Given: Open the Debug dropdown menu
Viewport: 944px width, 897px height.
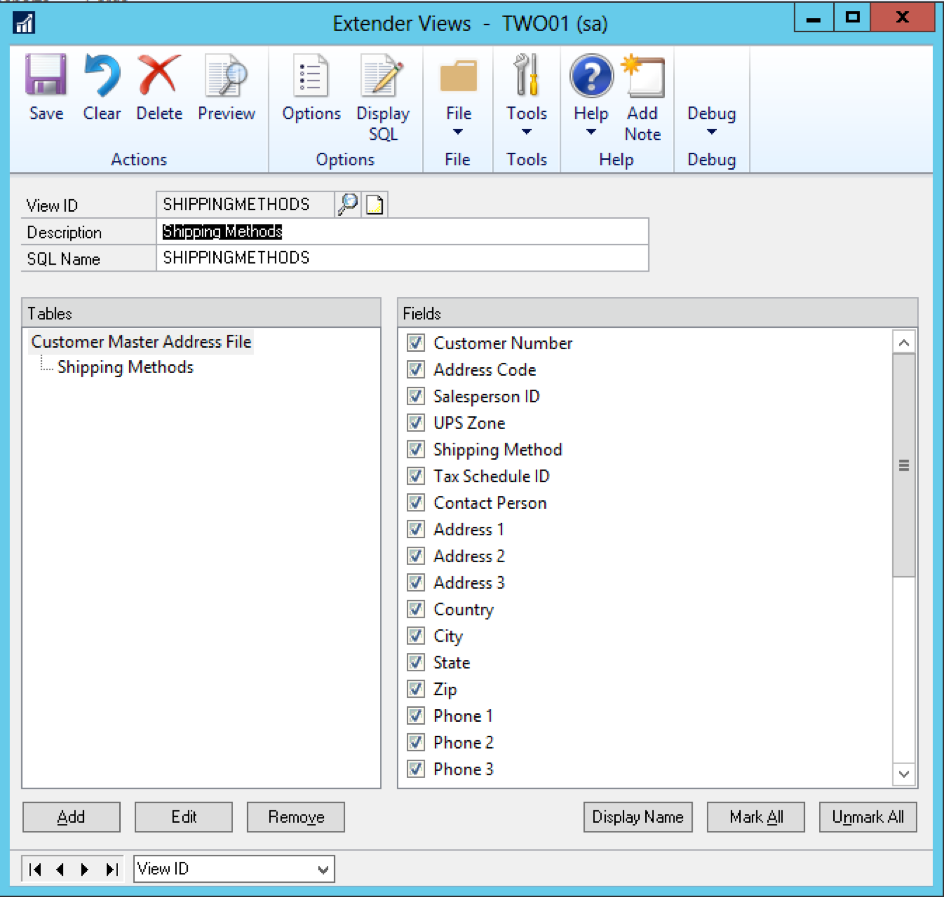Looking at the screenshot, I should [x=712, y=120].
